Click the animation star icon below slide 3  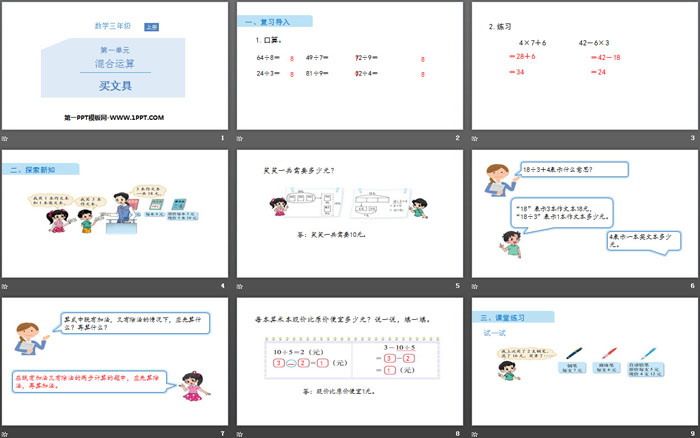[475, 137]
